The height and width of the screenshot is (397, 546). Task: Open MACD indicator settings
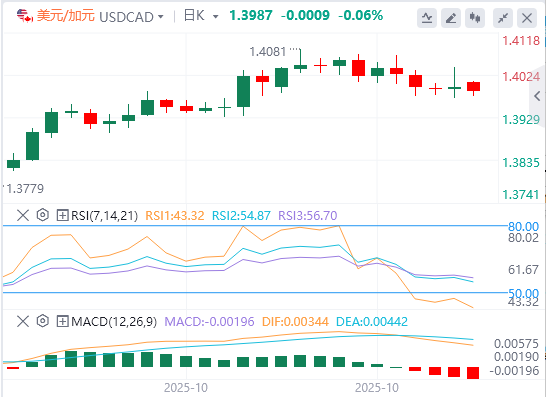pyautogui.click(x=42, y=321)
